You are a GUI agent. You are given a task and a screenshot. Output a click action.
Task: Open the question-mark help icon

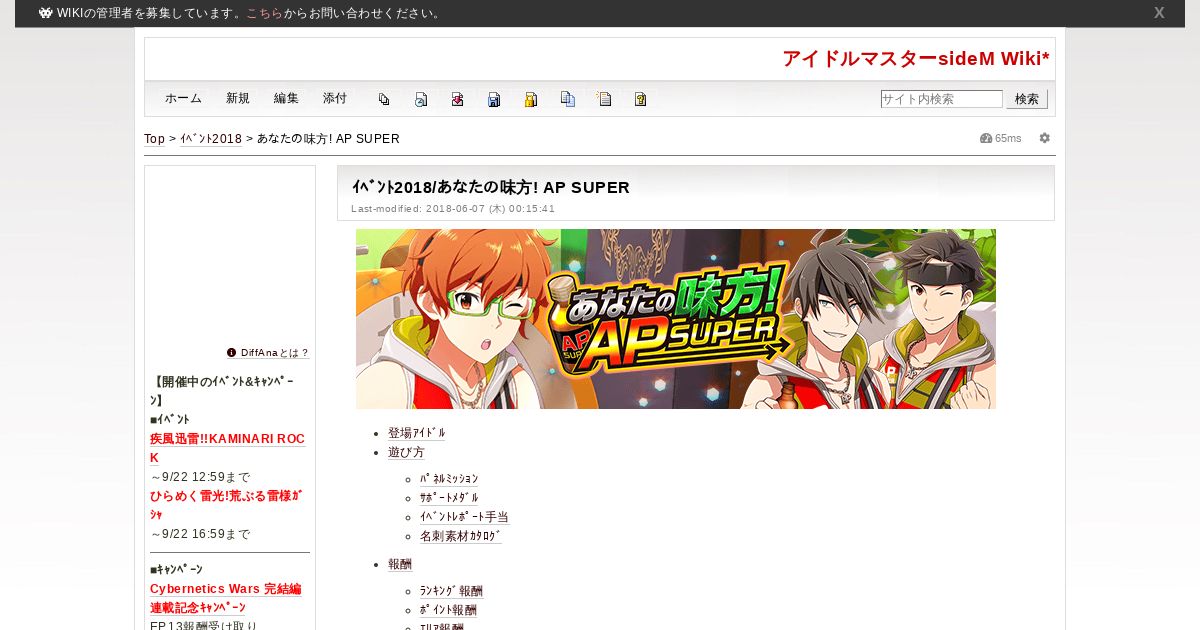tap(641, 99)
